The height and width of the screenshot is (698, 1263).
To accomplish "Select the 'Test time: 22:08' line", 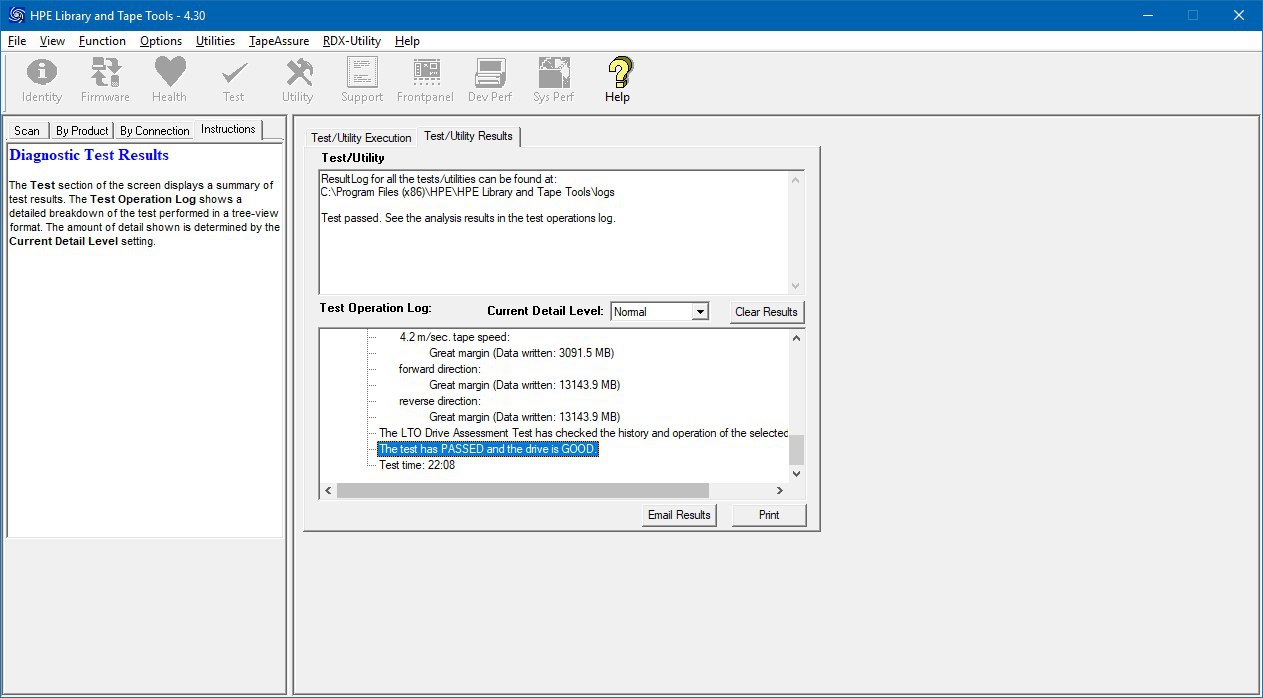I will pyautogui.click(x=417, y=465).
